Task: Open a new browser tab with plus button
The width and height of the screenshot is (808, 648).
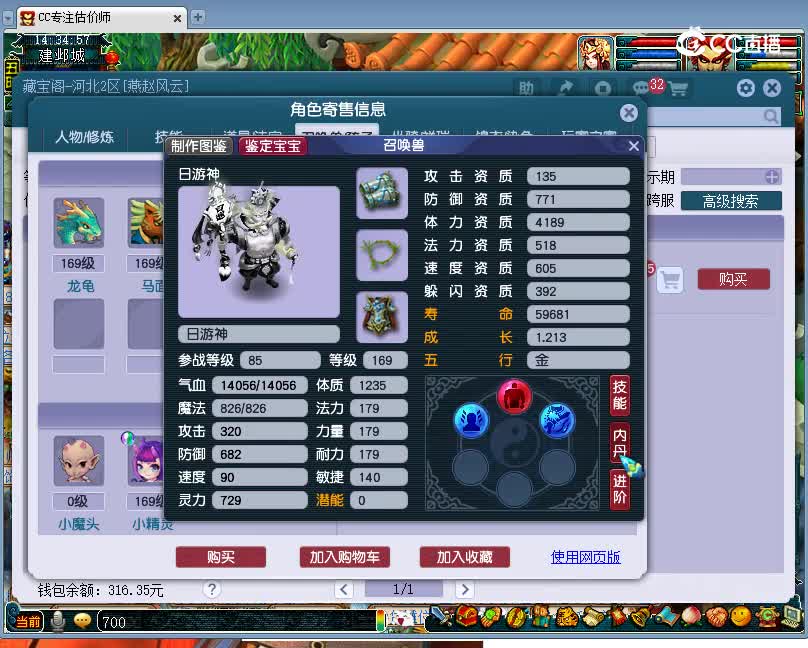Action: tap(197, 17)
